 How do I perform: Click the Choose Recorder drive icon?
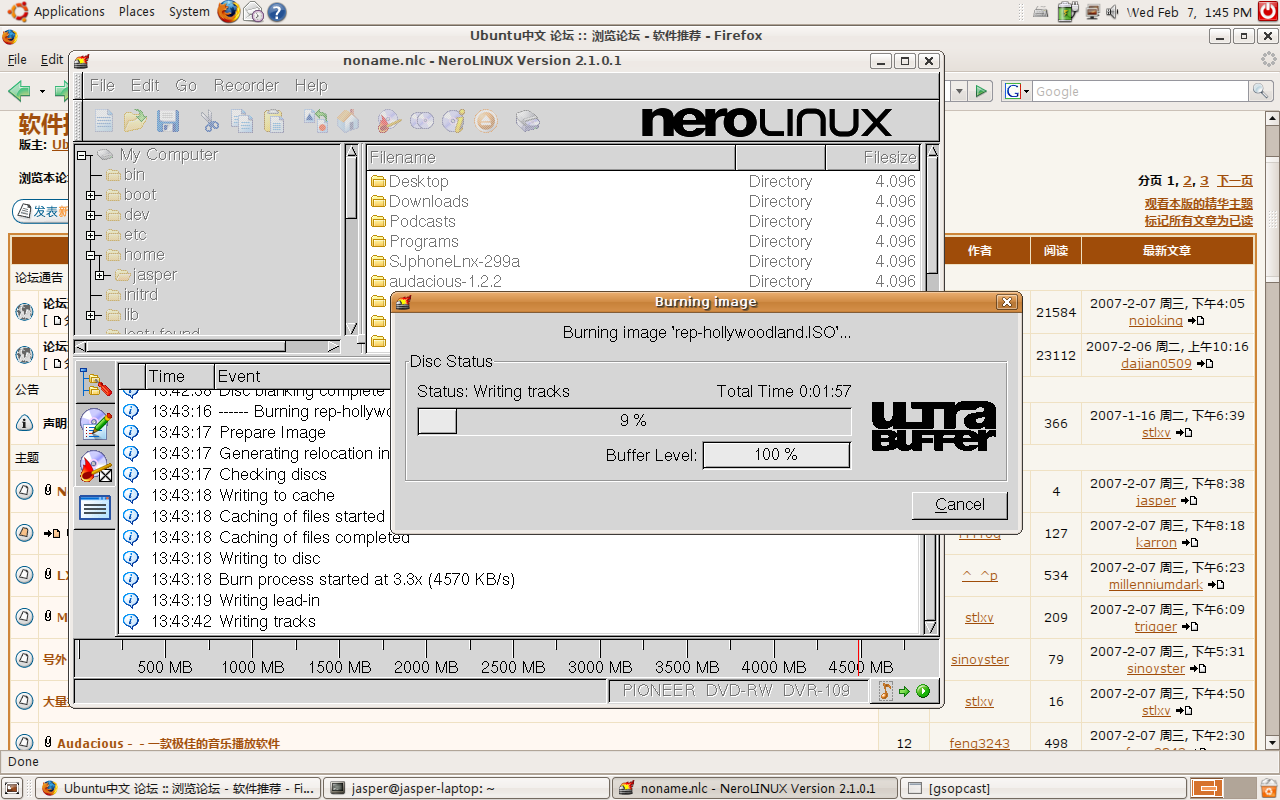pos(528,122)
